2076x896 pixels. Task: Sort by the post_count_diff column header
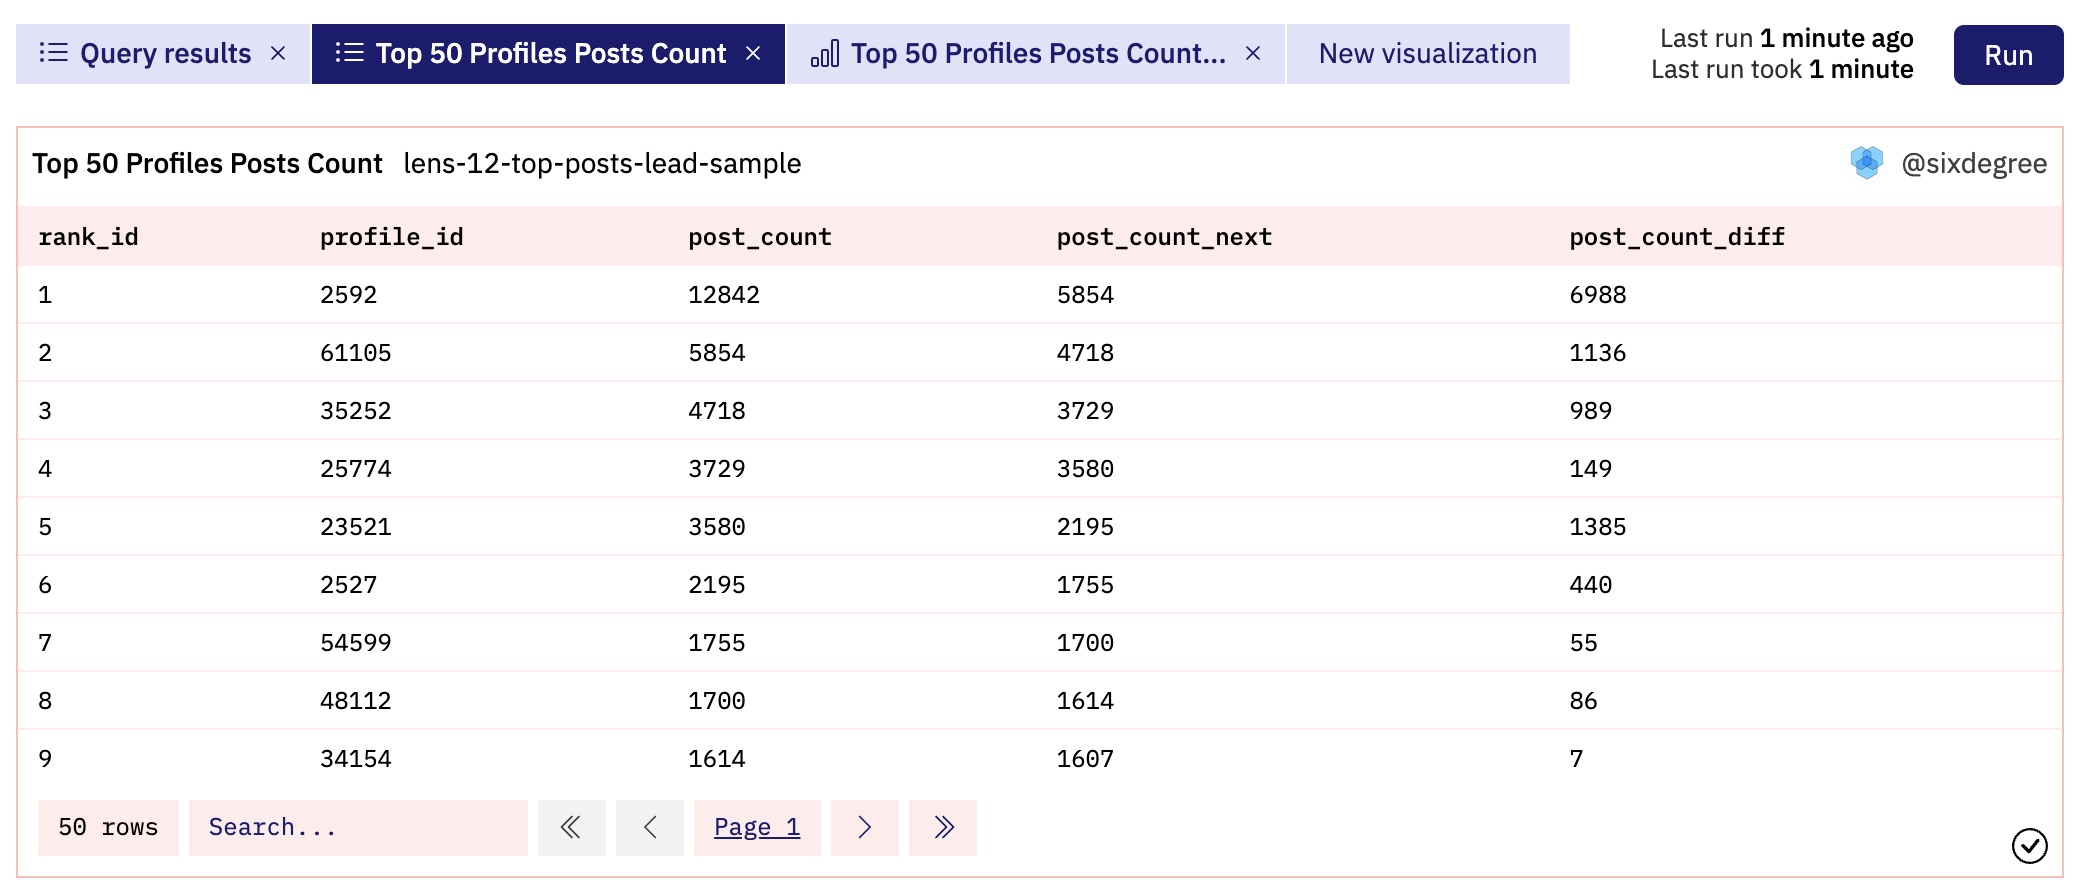(x=1676, y=237)
